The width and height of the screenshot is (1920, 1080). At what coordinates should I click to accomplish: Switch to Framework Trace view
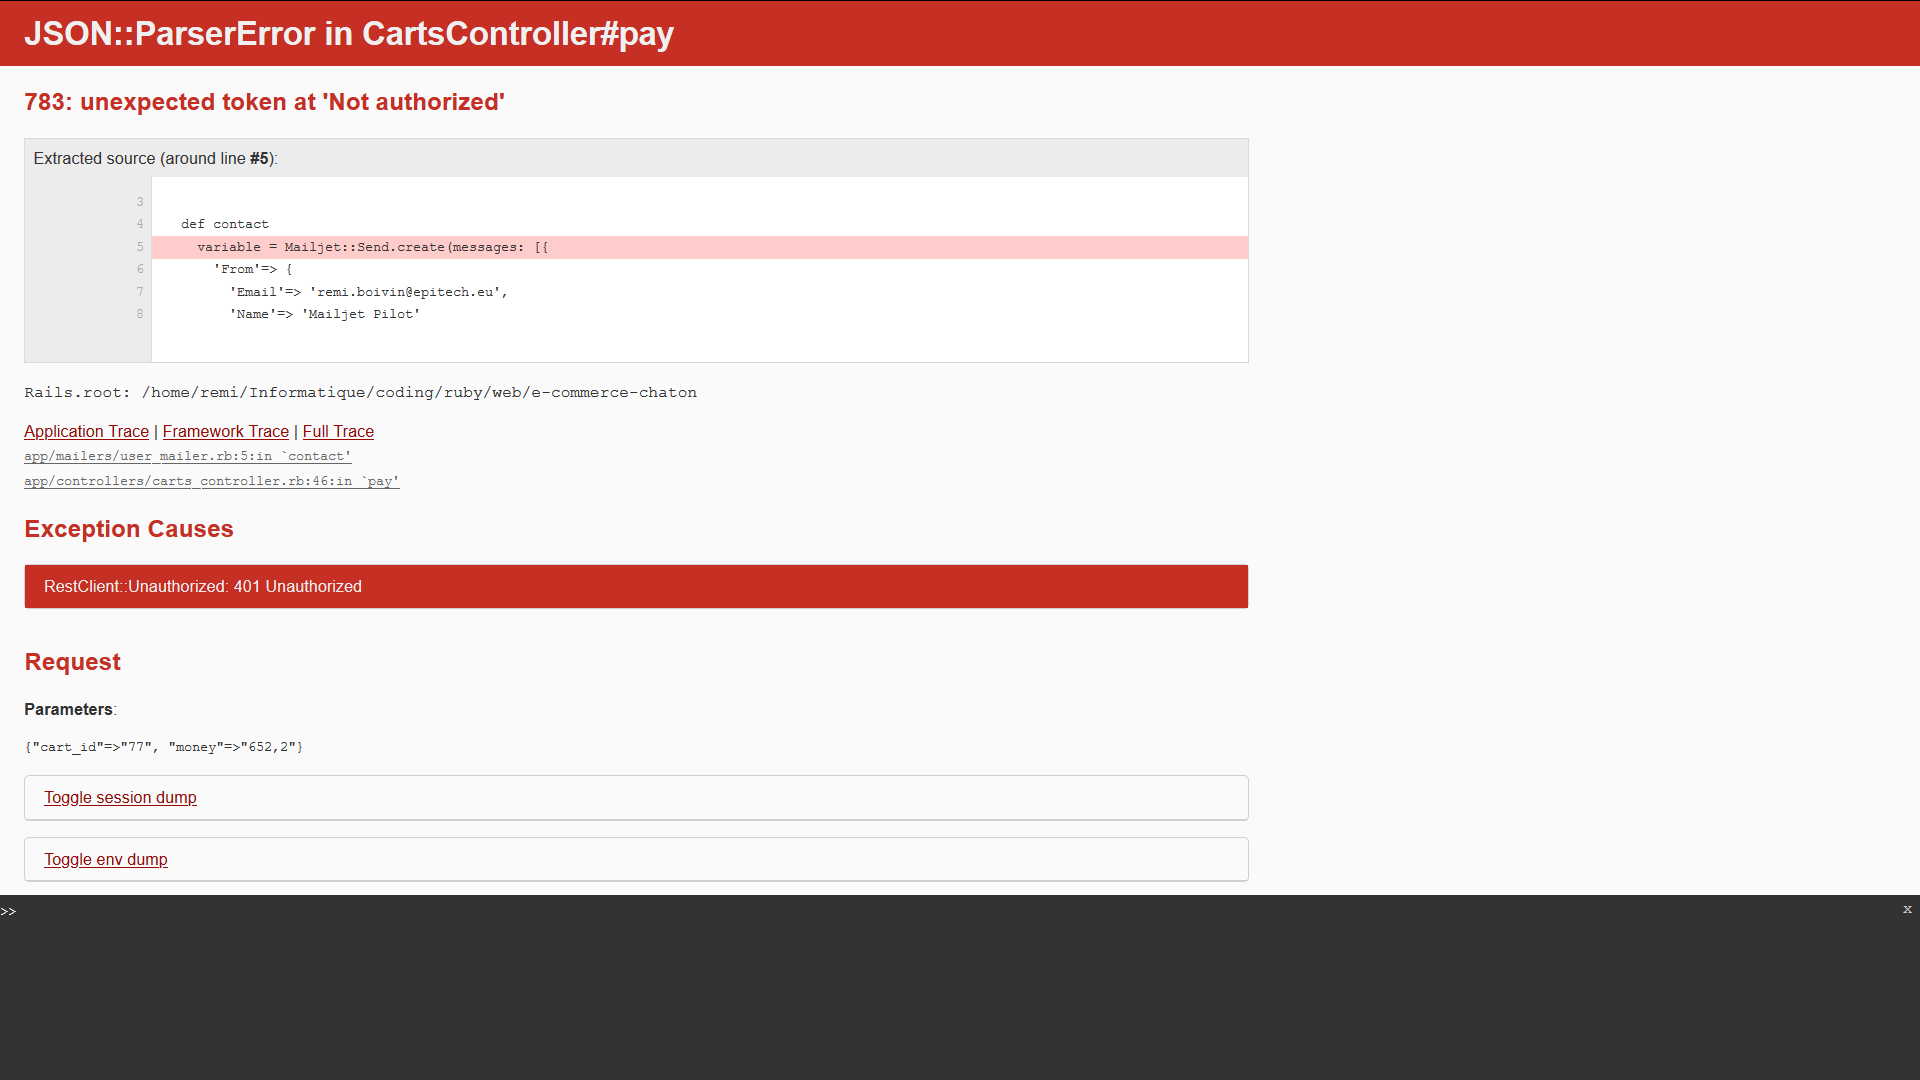pyautogui.click(x=225, y=431)
